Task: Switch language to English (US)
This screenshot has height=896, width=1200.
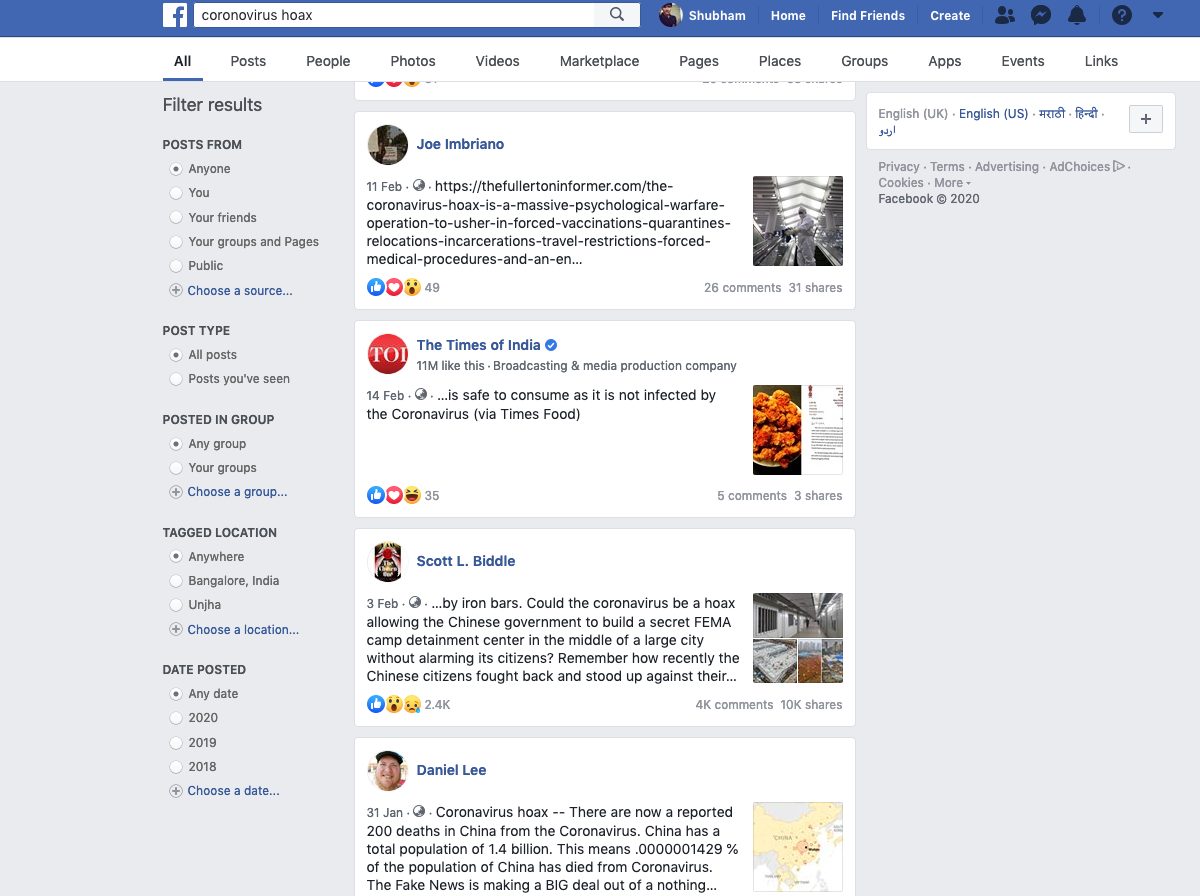Action: click(993, 114)
